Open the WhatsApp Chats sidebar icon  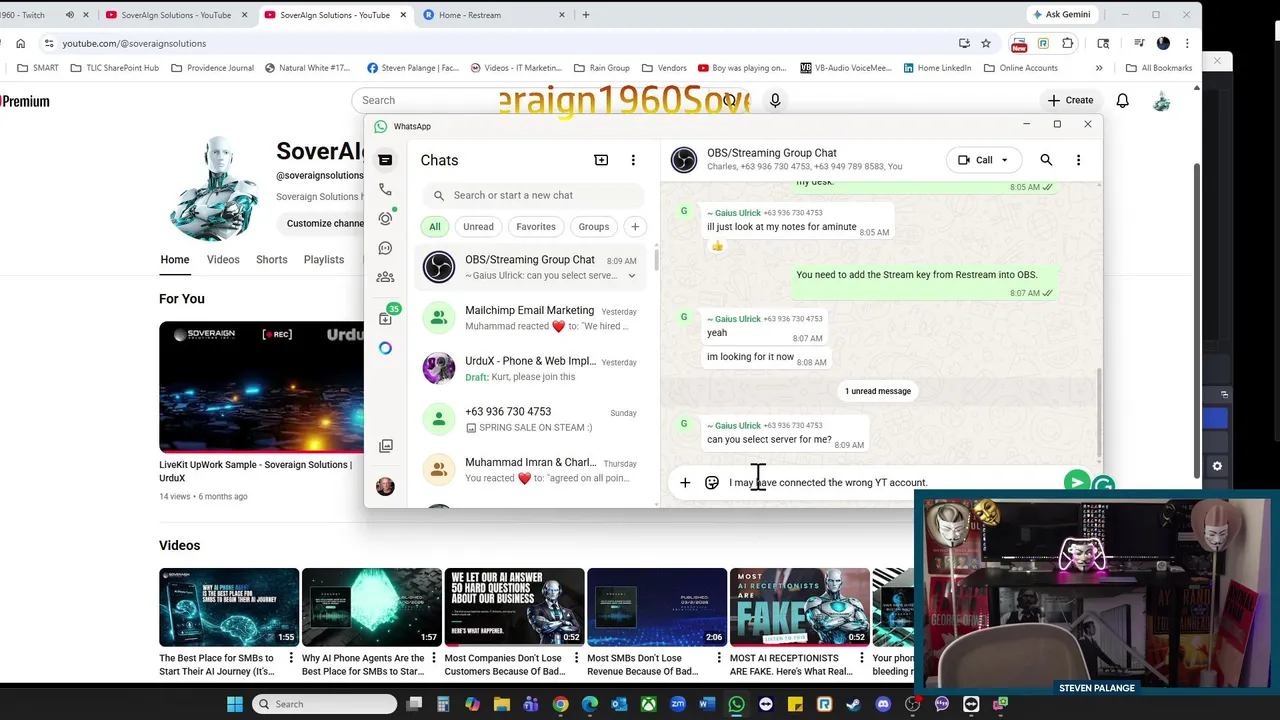click(385, 160)
